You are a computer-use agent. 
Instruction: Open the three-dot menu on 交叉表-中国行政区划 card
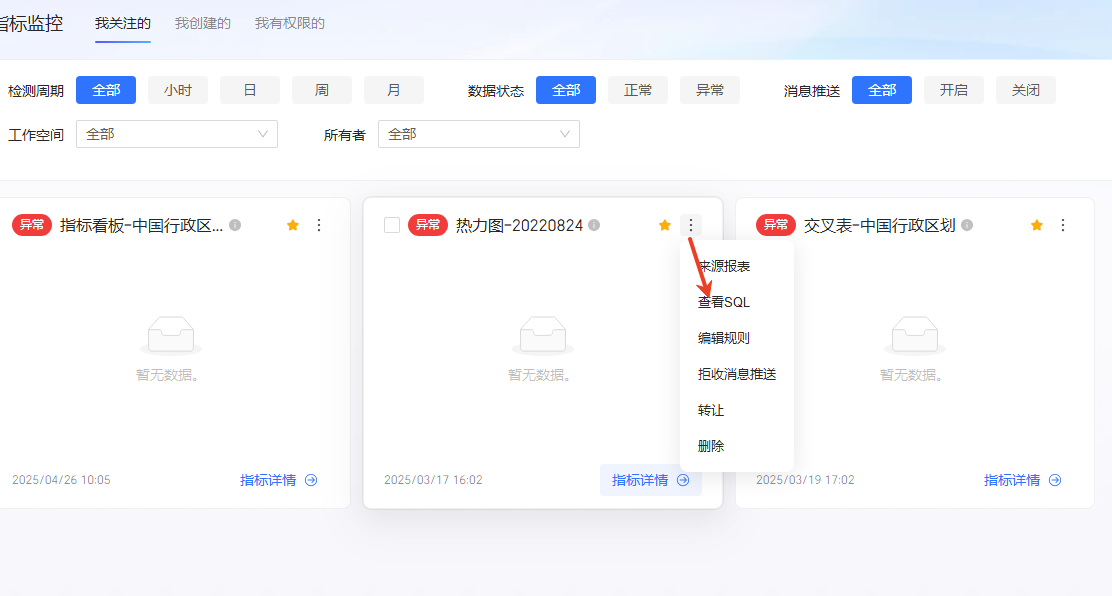click(1063, 225)
